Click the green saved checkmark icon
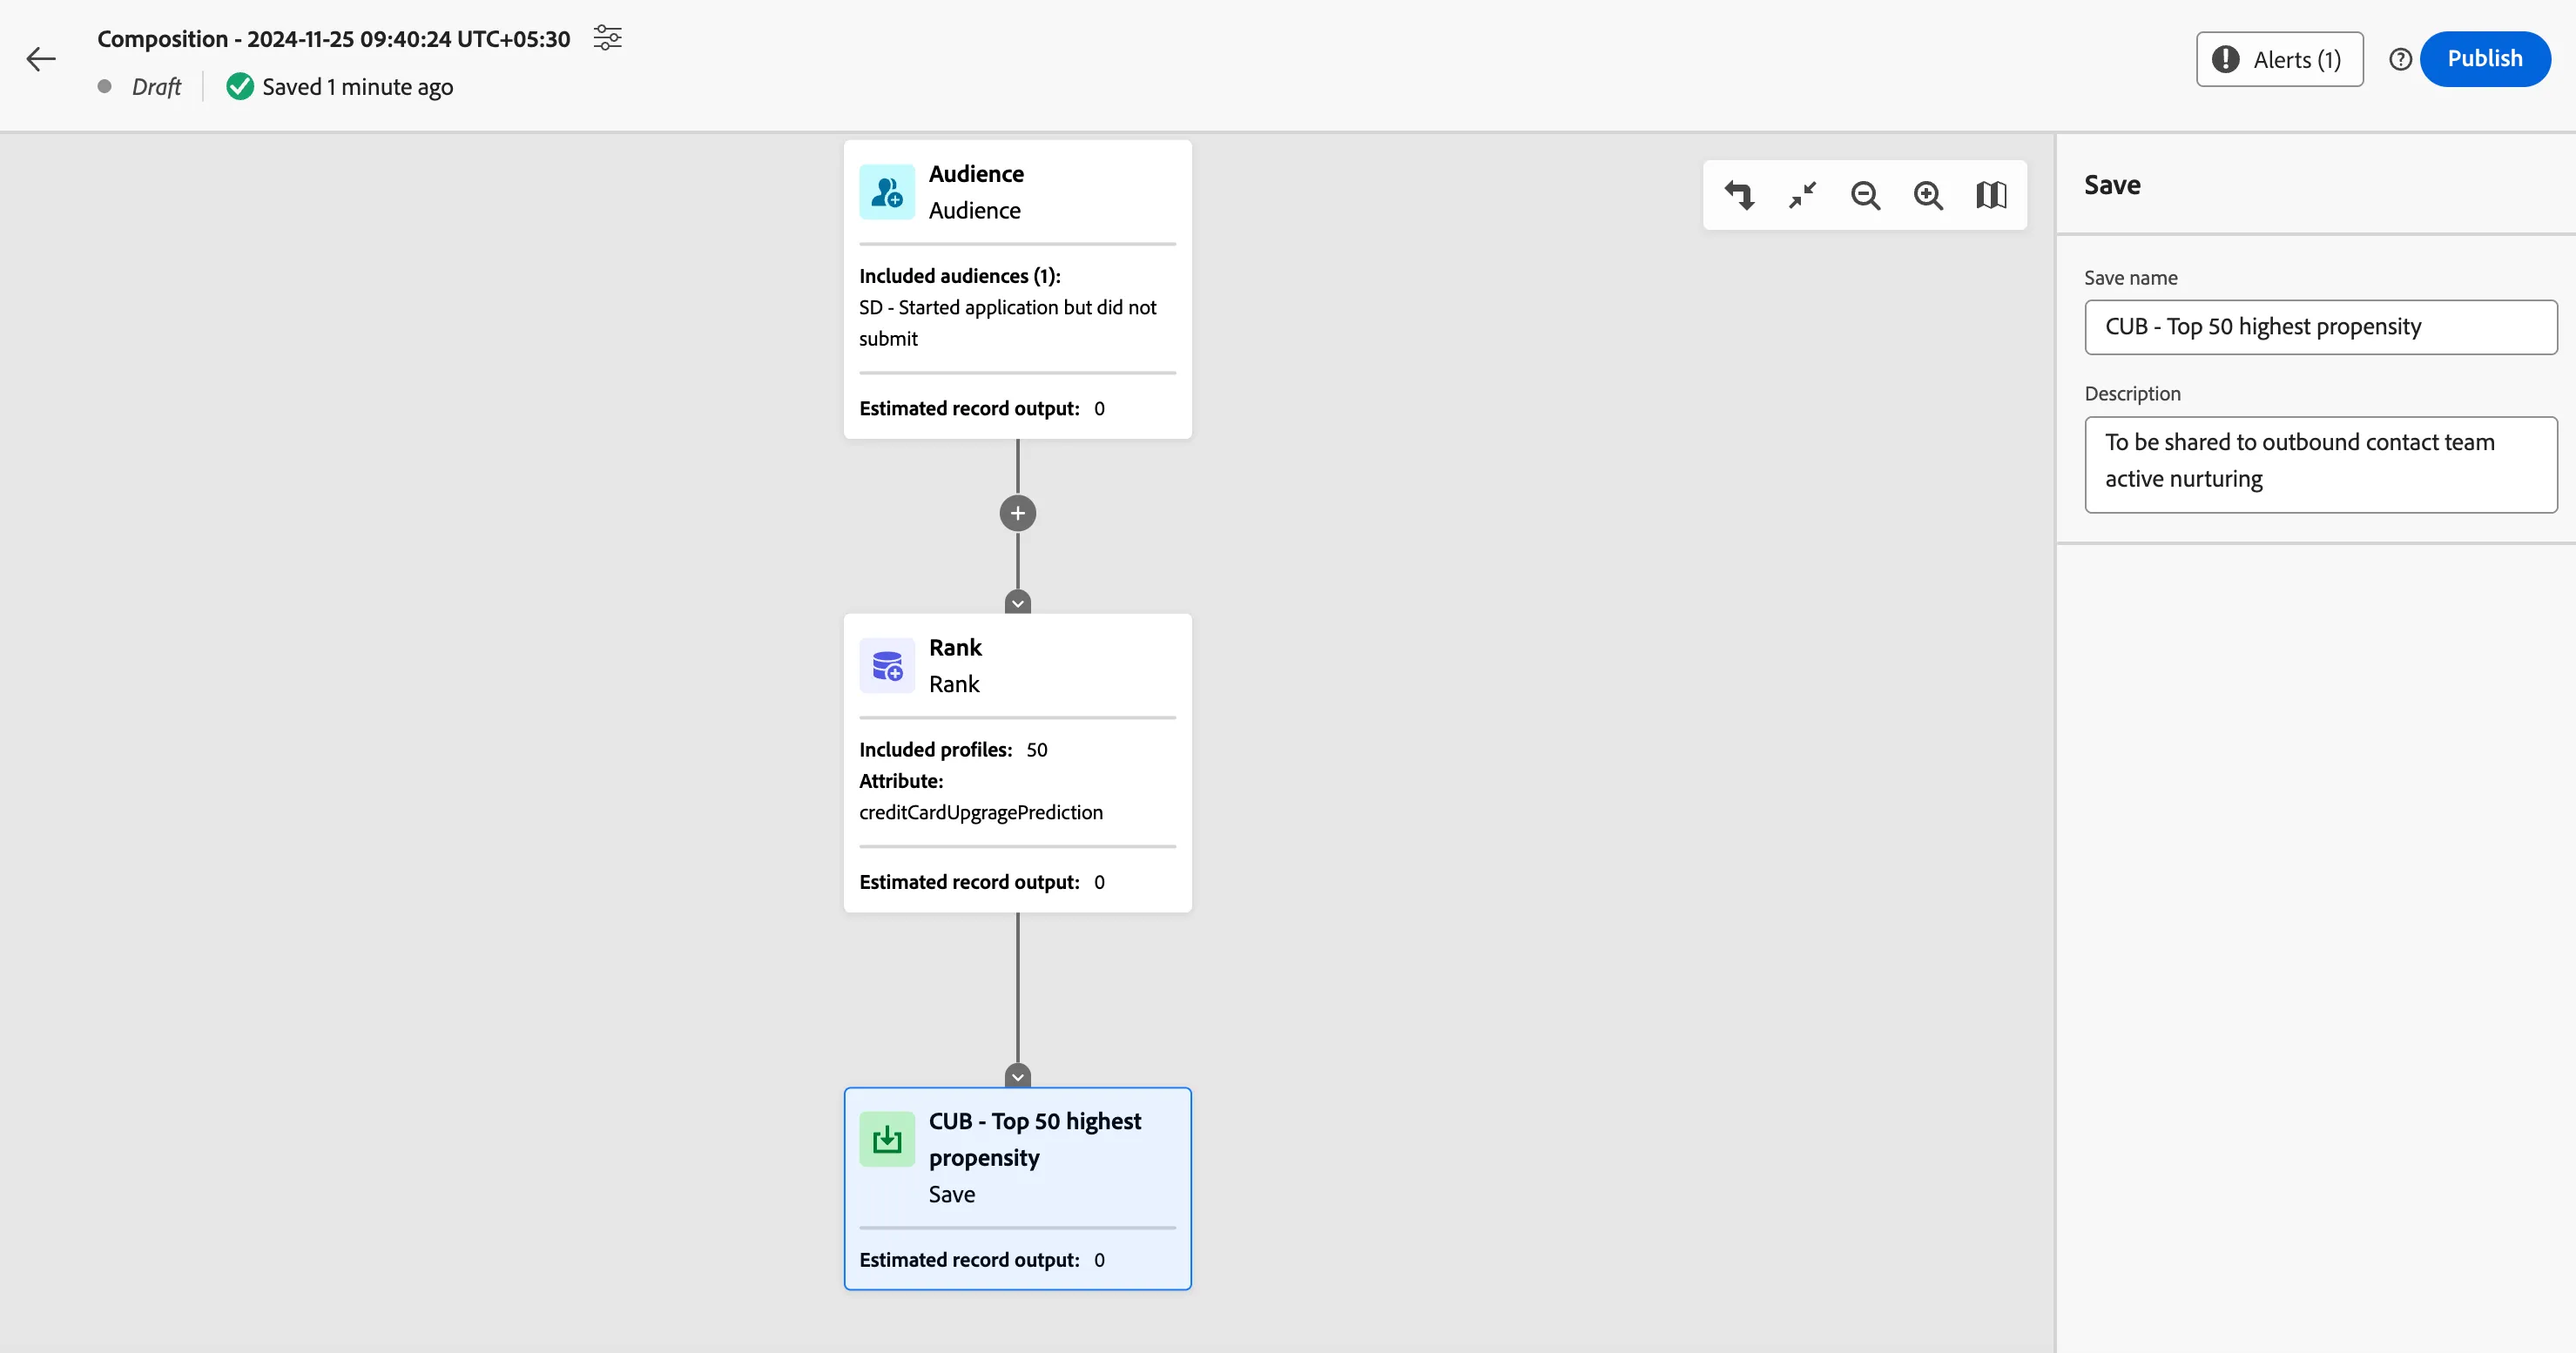Viewport: 2576px width, 1353px height. click(240, 87)
